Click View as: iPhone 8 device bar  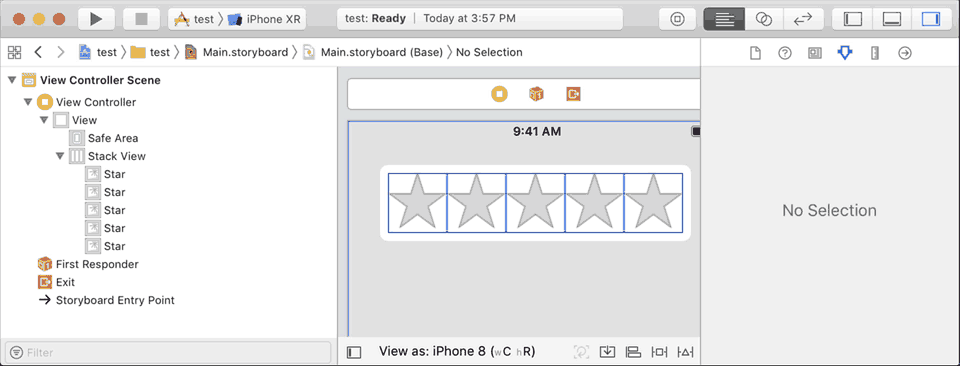click(x=457, y=351)
